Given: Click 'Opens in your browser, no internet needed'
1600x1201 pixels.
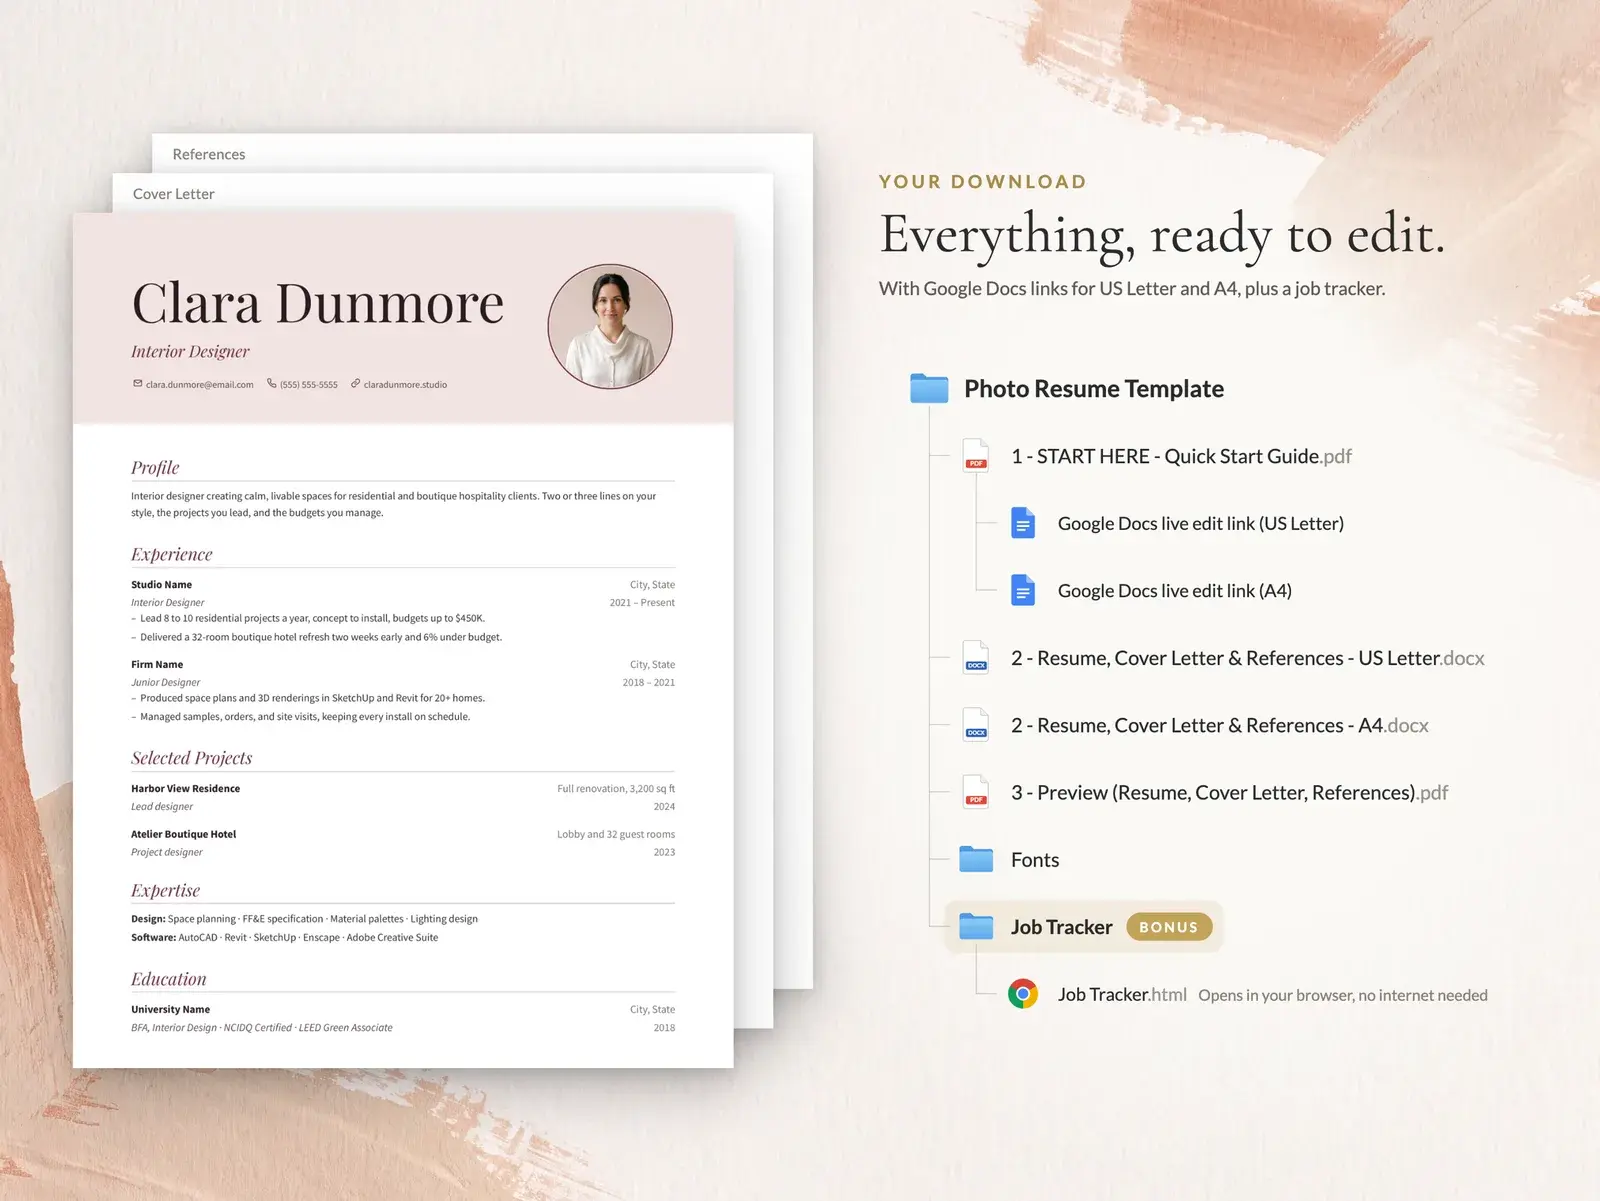Looking at the screenshot, I should point(1343,995).
